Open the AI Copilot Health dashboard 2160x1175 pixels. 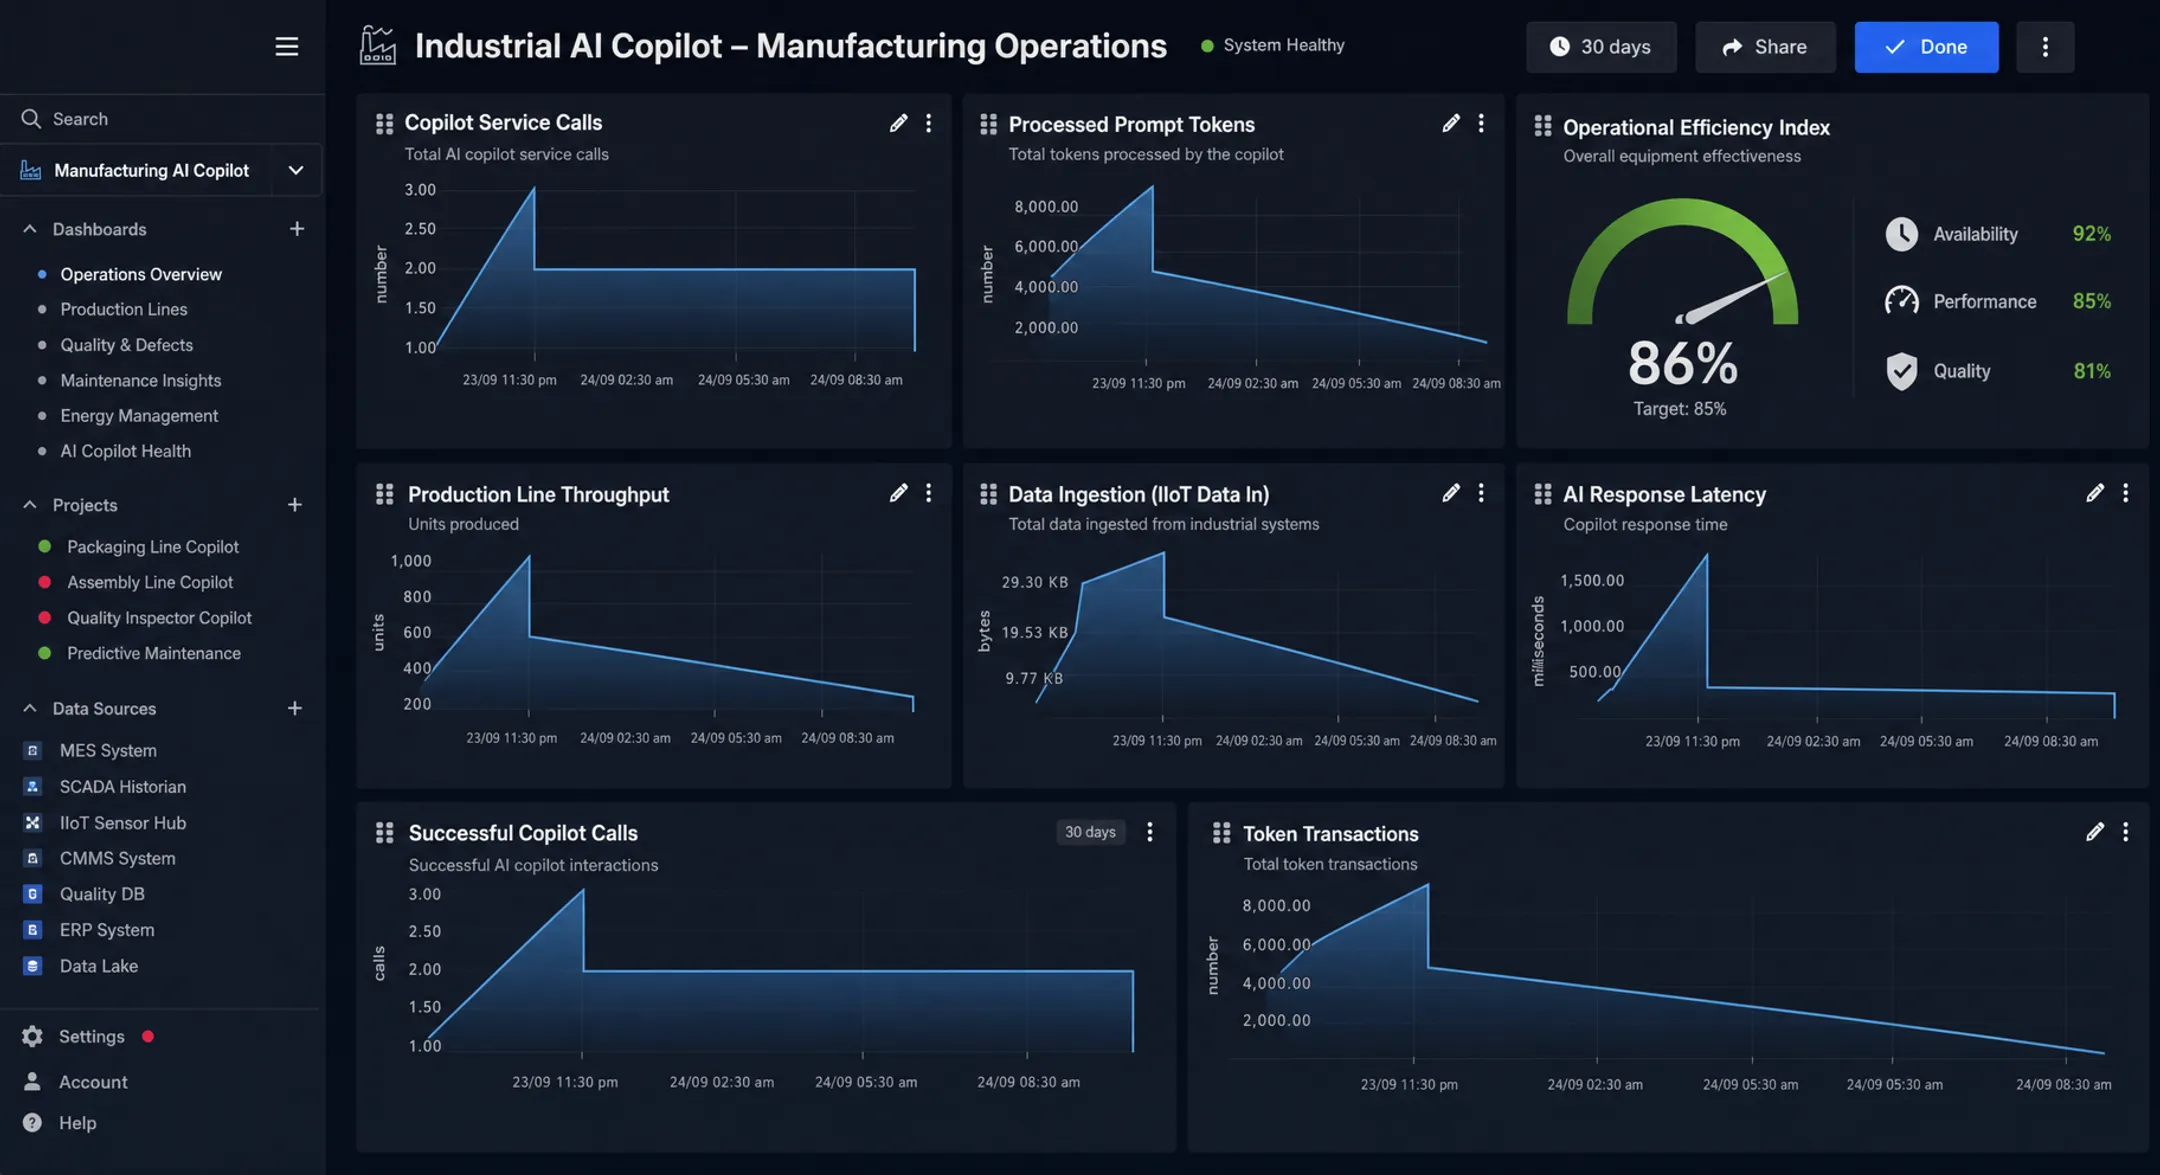126,451
